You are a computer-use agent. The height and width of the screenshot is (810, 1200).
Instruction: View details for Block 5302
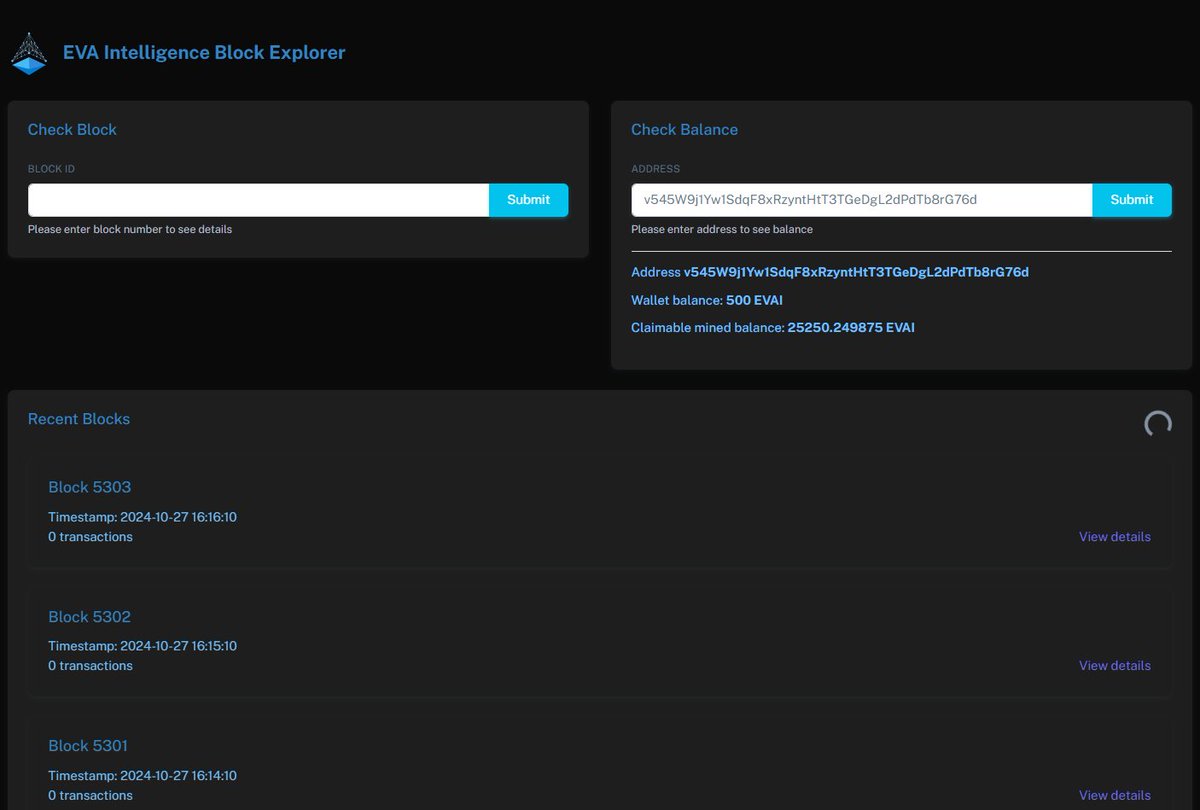(1114, 666)
